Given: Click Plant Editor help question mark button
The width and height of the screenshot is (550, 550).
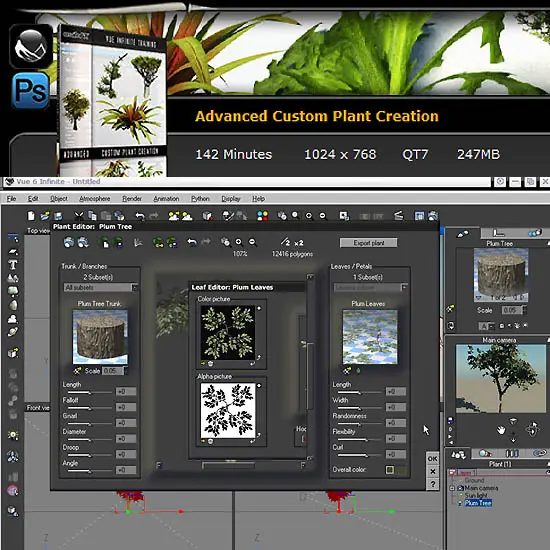Looking at the screenshot, I should coord(432,484).
